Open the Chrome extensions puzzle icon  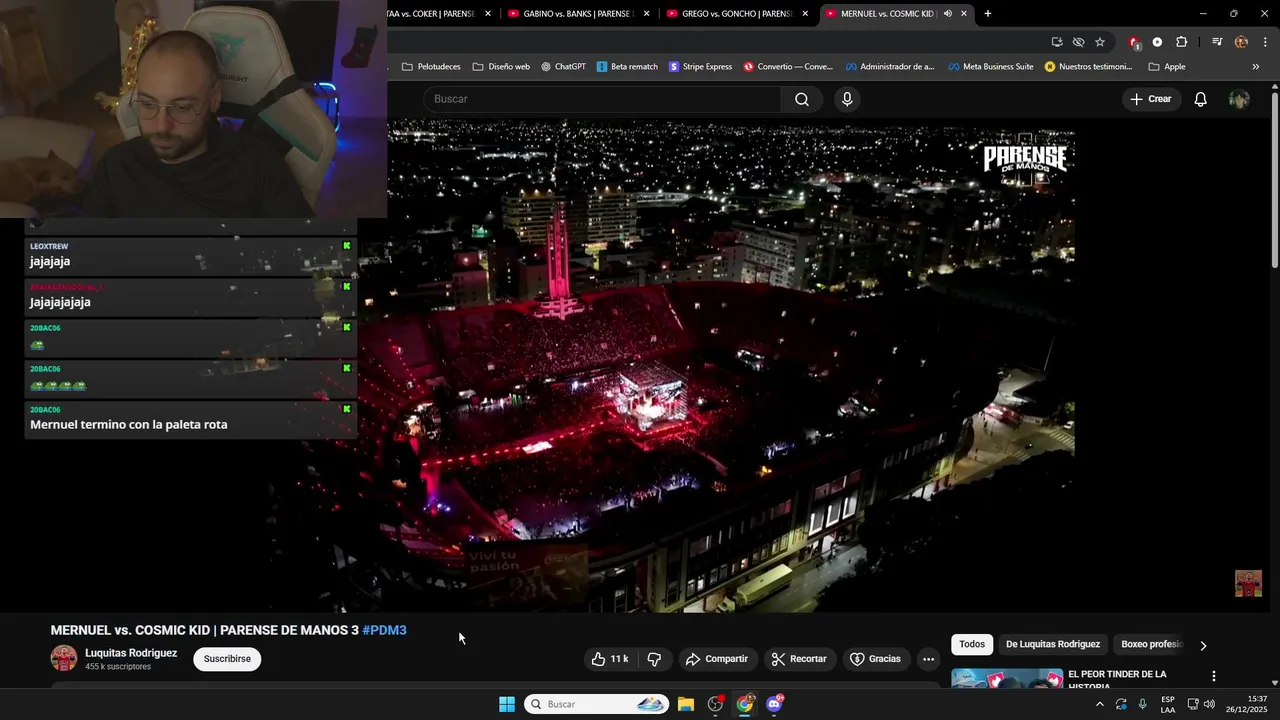pyautogui.click(x=1181, y=42)
